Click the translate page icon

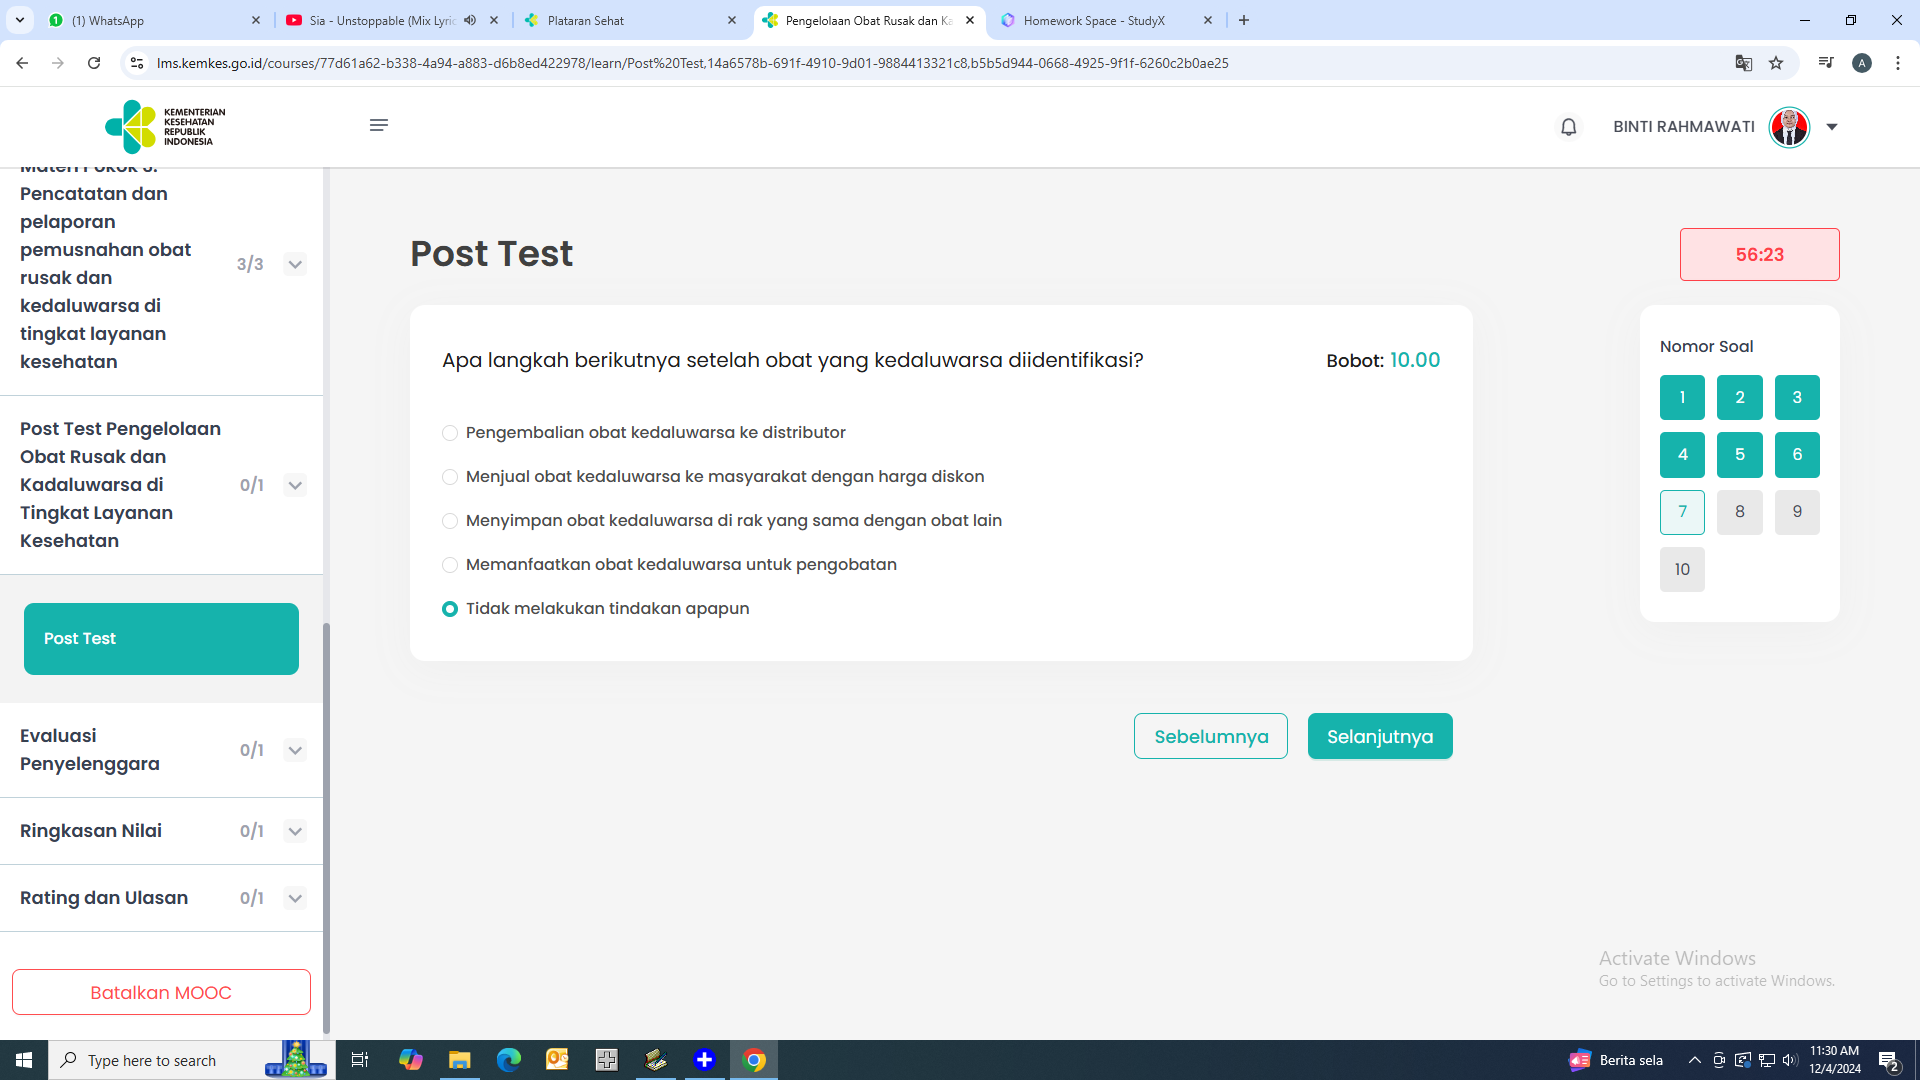pos(1744,63)
